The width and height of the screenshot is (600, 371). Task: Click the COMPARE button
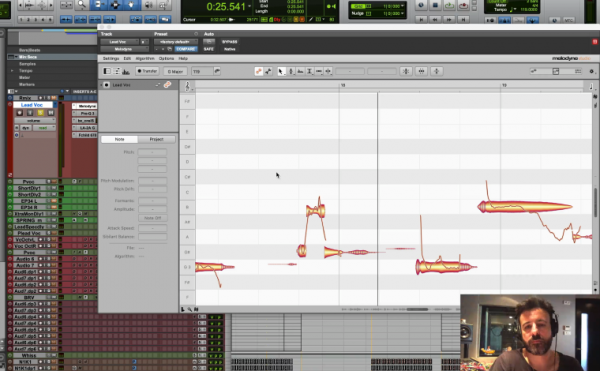click(186, 49)
